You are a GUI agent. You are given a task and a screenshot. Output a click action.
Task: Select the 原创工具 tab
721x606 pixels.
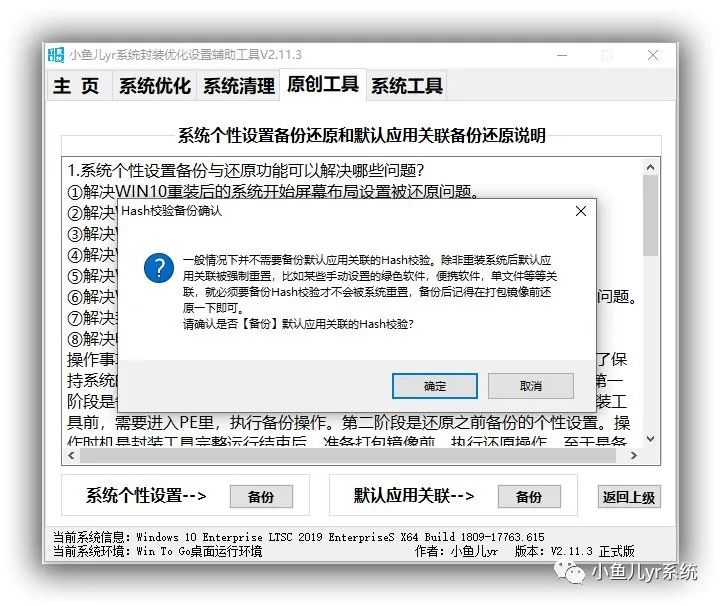point(323,84)
